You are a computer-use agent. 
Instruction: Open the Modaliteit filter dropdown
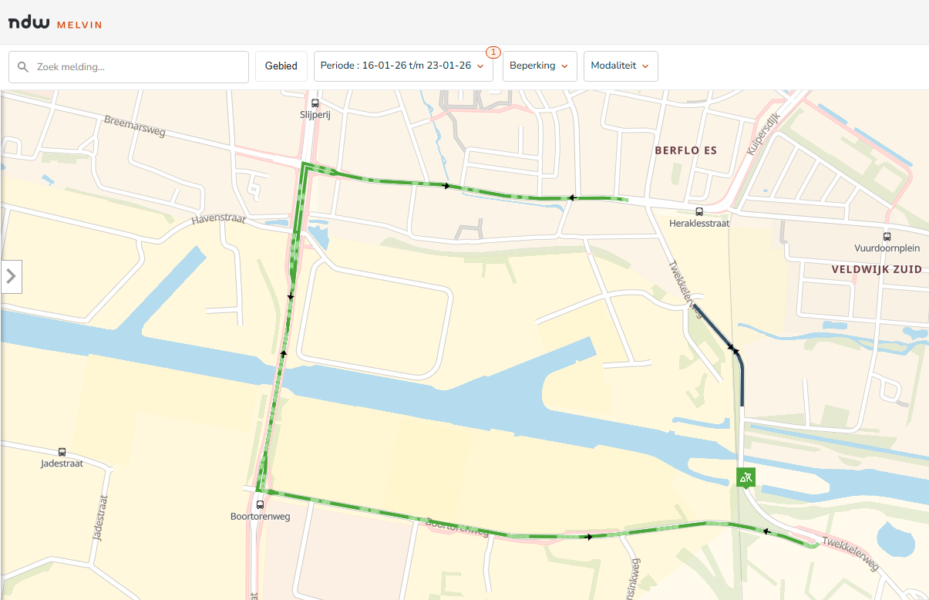[620, 65]
